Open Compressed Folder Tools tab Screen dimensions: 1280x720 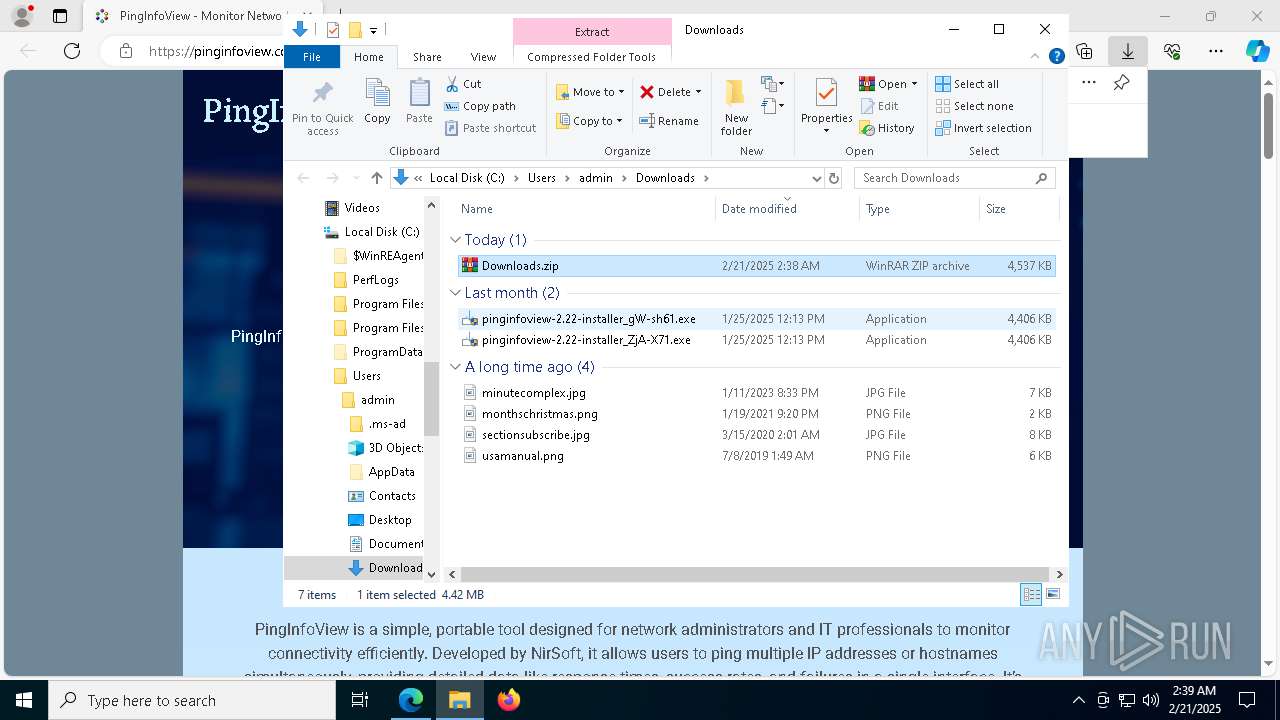click(x=592, y=57)
